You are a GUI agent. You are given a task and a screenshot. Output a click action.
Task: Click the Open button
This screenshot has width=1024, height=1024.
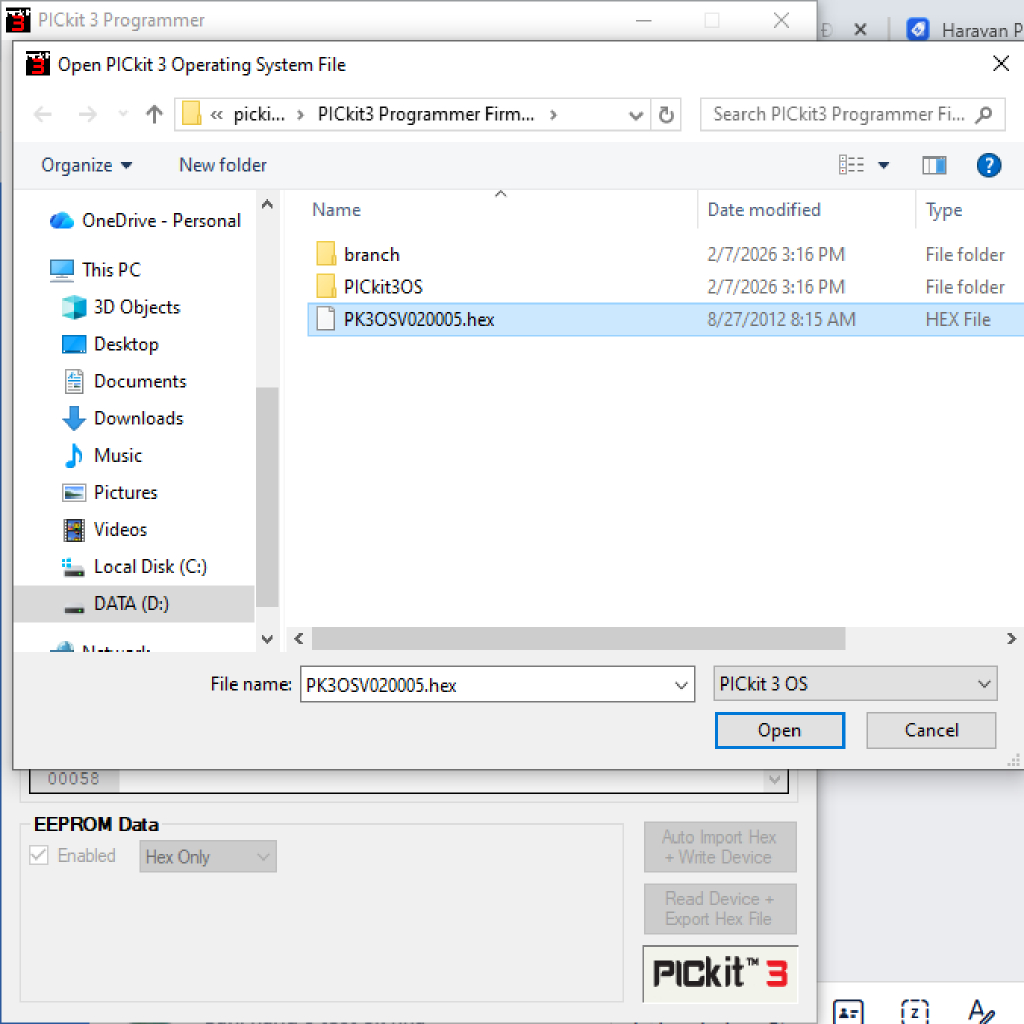[779, 730]
